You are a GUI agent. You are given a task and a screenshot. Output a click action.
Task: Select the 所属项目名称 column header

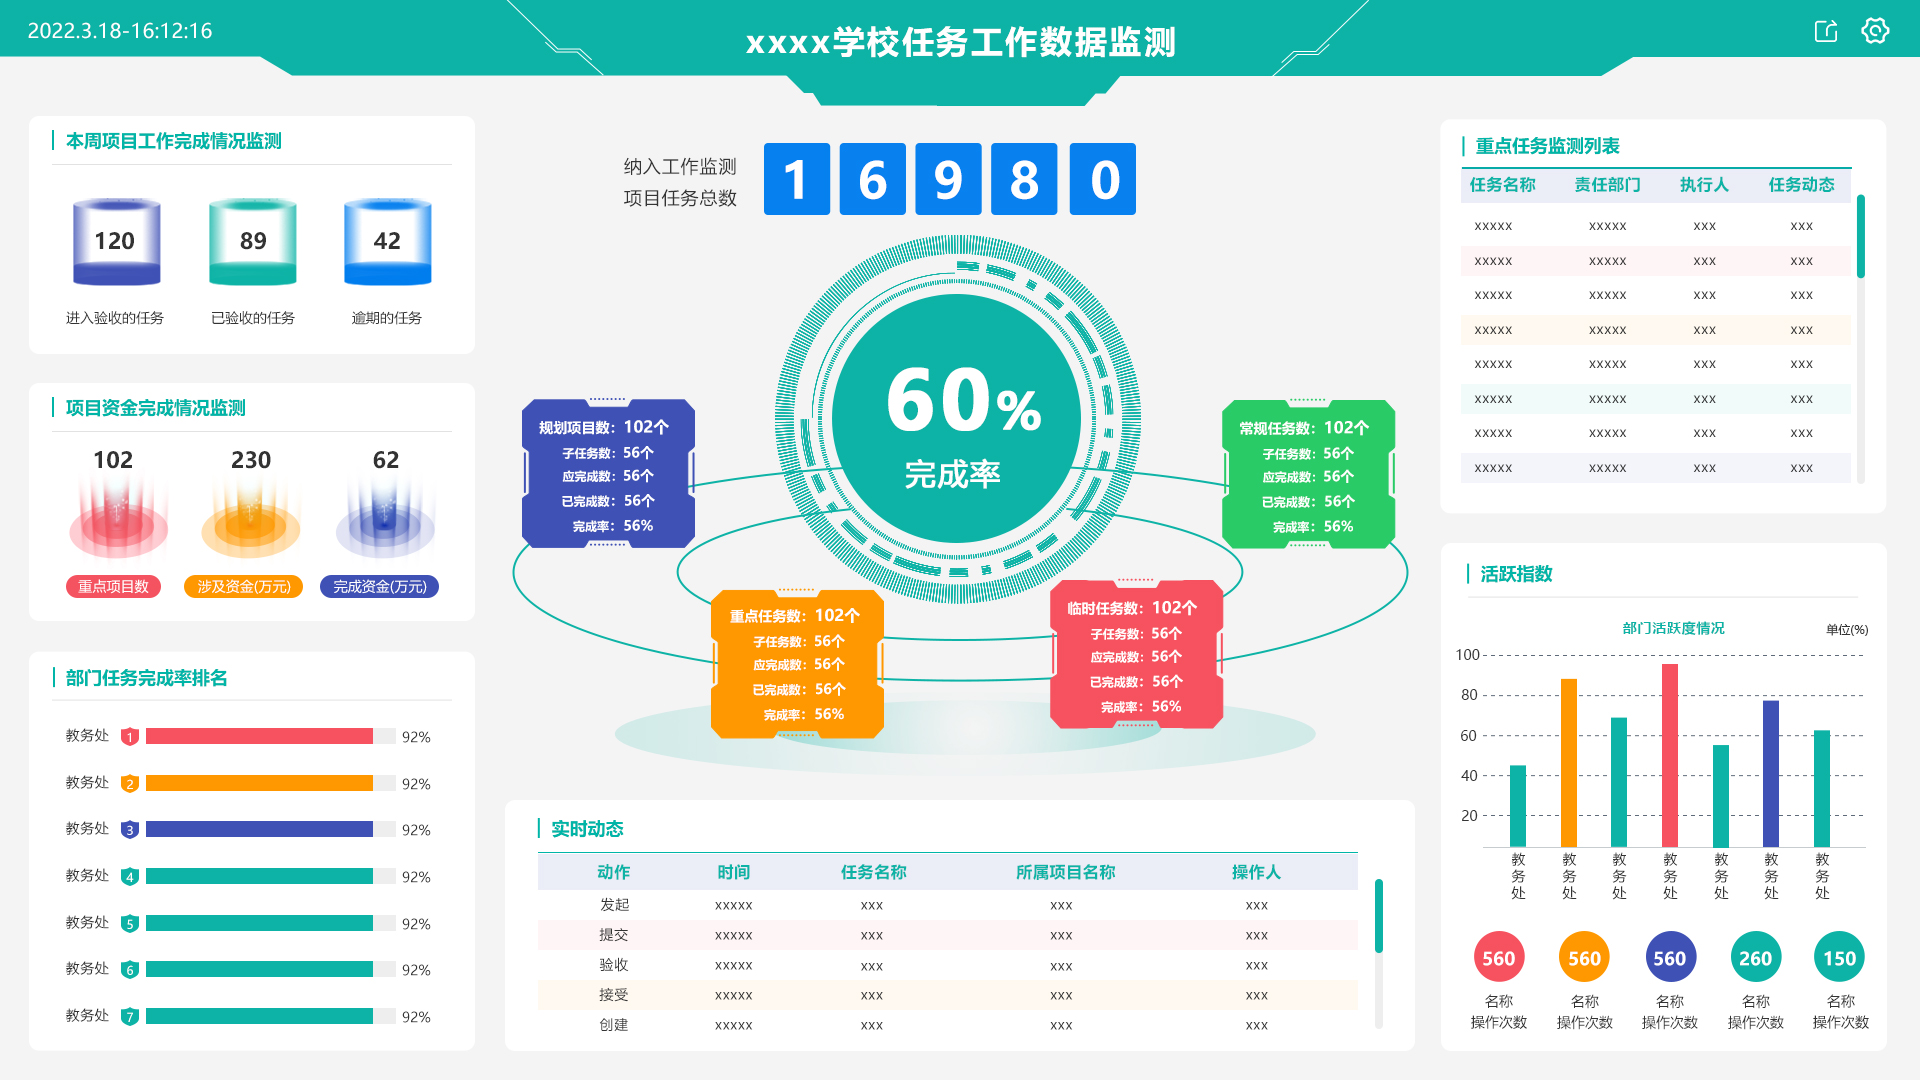click(1065, 872)
